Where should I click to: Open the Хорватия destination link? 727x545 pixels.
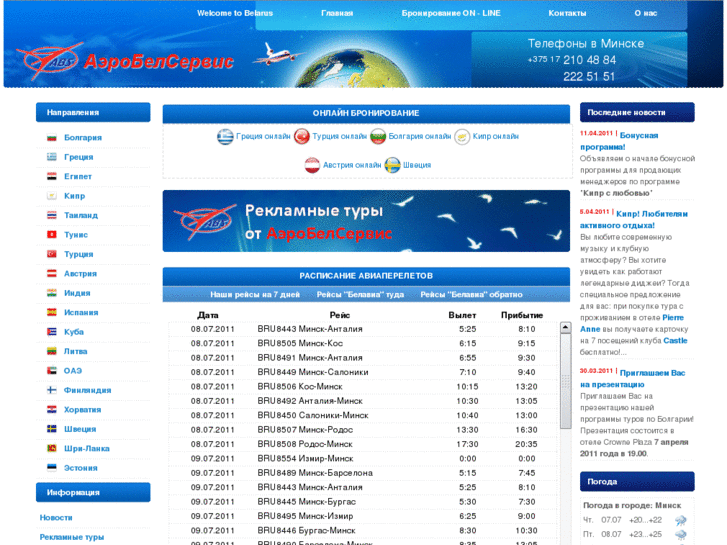[83, 410]
